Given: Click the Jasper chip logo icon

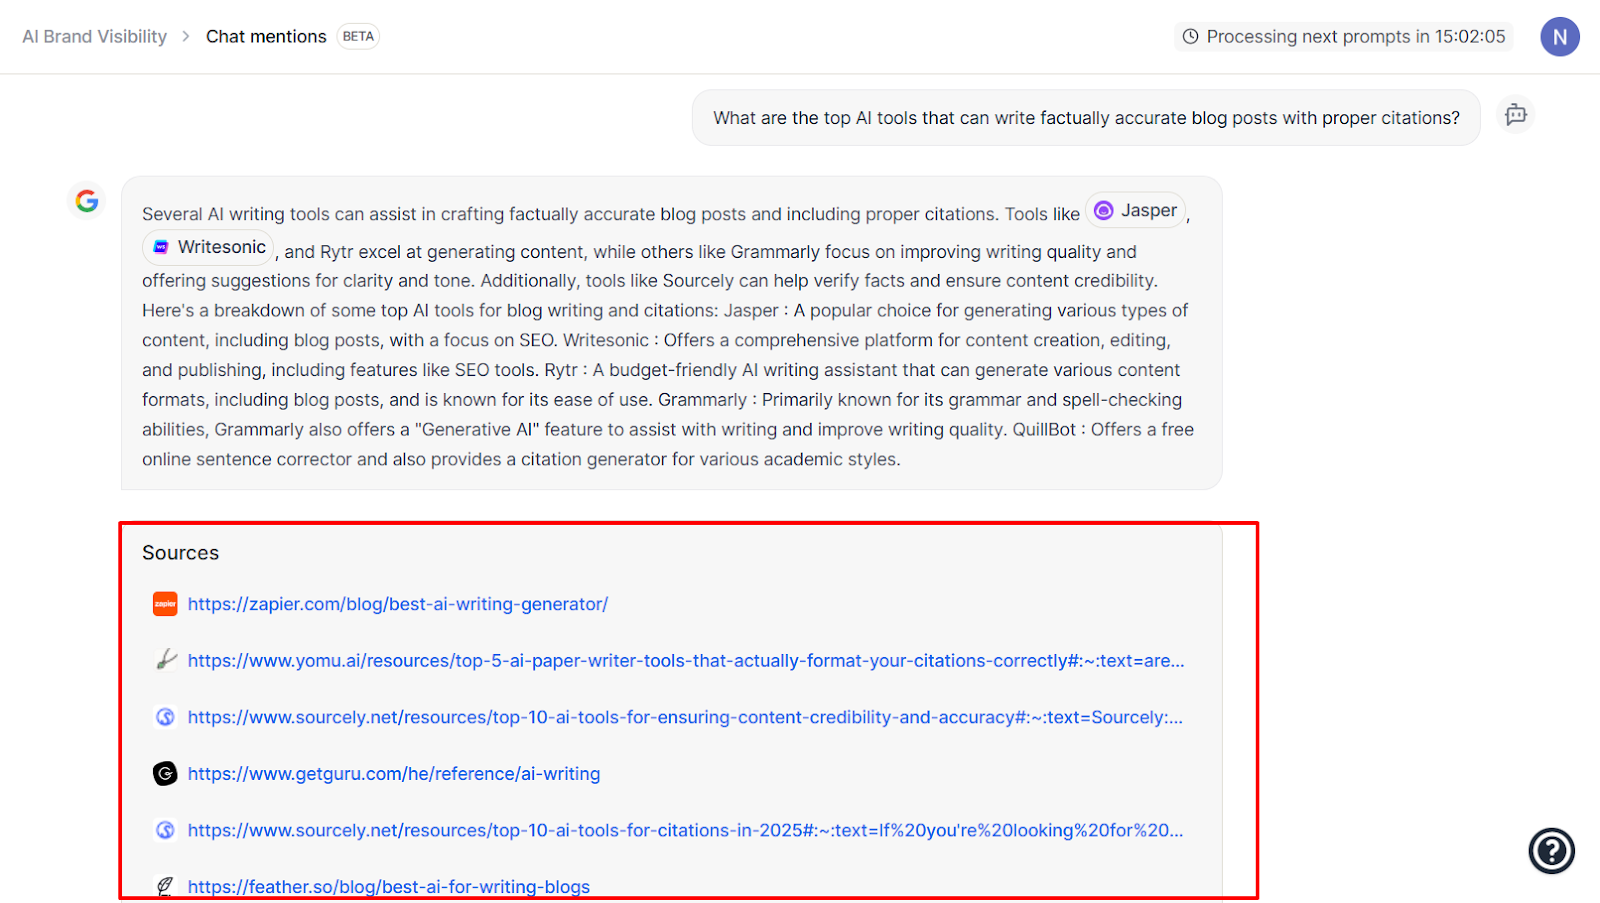Looking at the screenshot, I should [x=1104, y=211].
